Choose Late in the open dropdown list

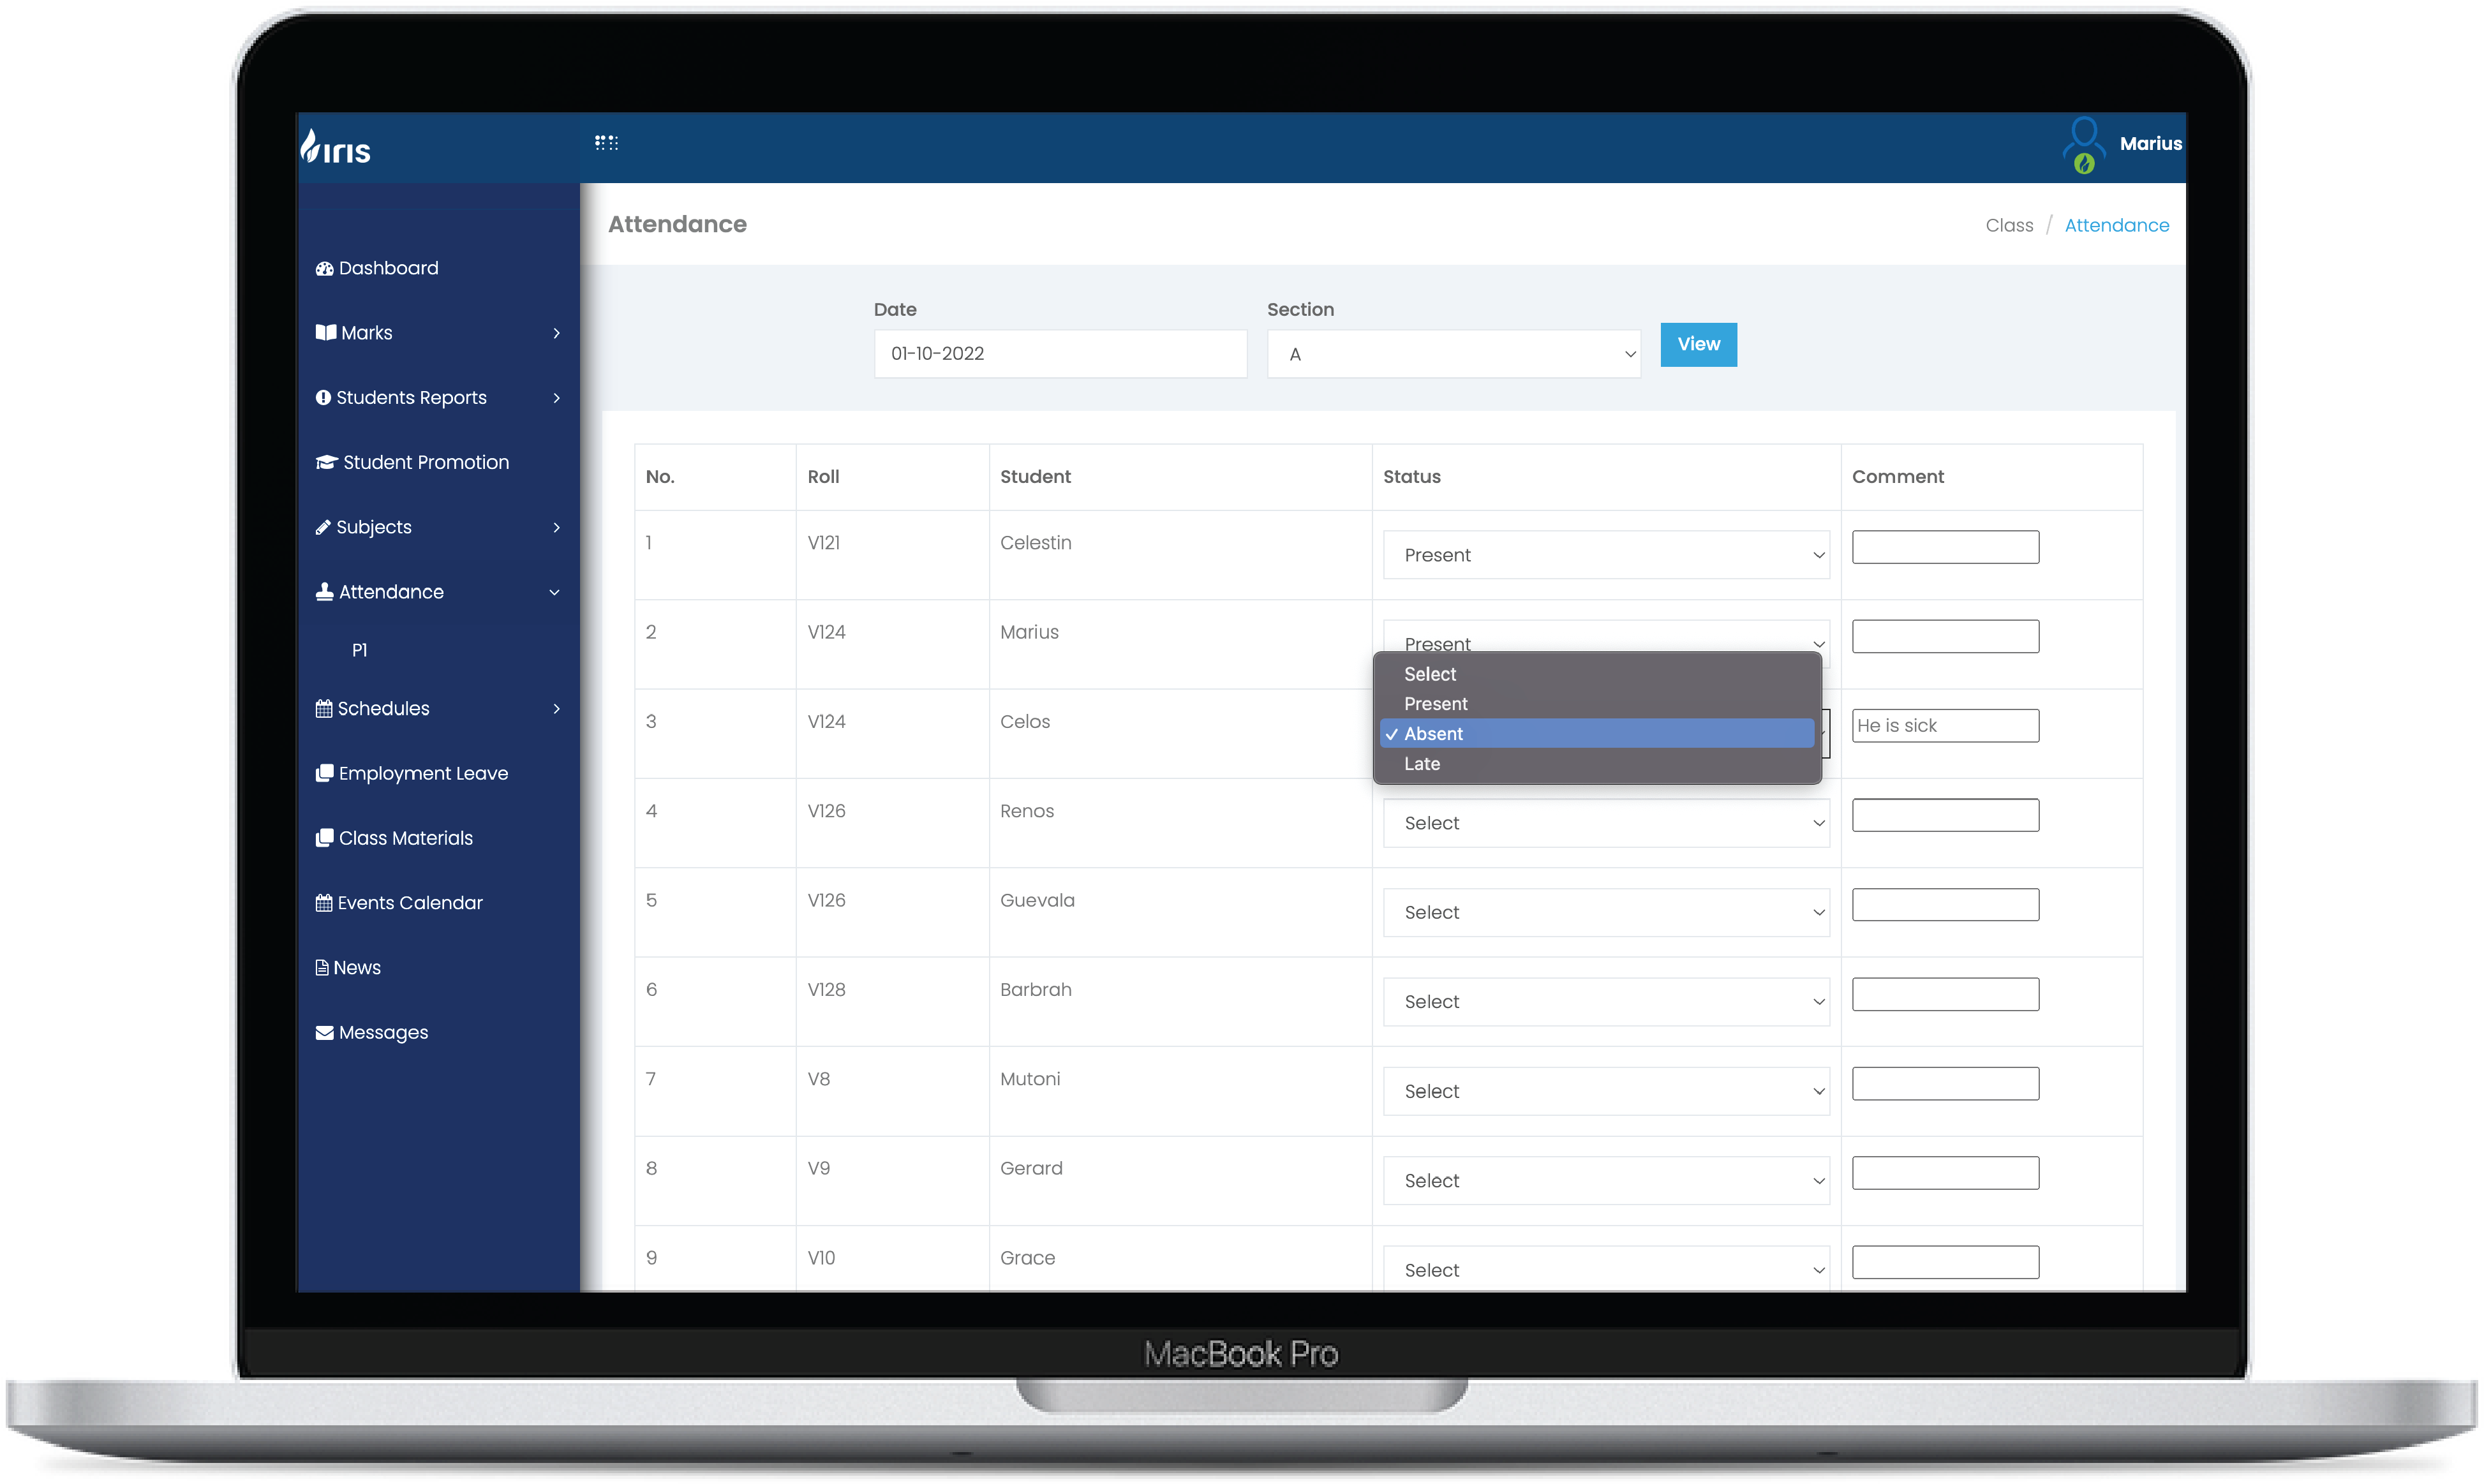pyautogui.click(x=1421, y=764)
